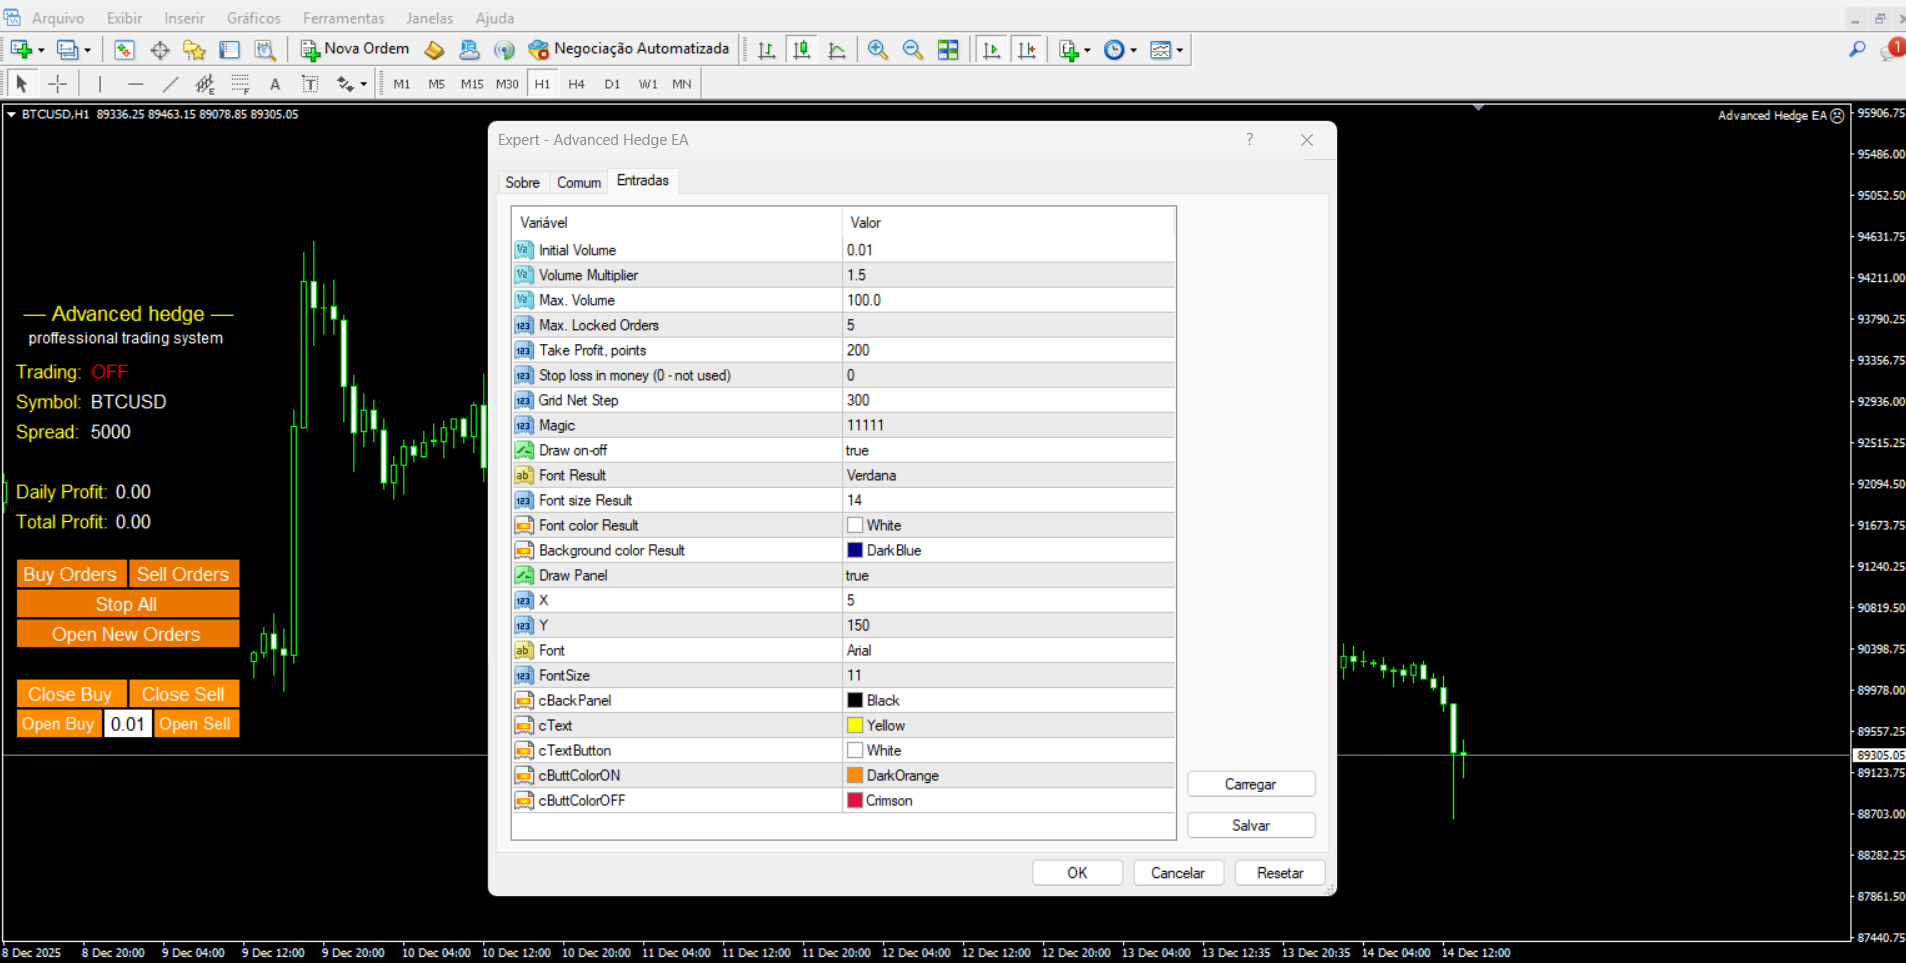Open the templates dropdown in the toolbar
The image size is (1906, 963).
click(x=1180, y=50)
